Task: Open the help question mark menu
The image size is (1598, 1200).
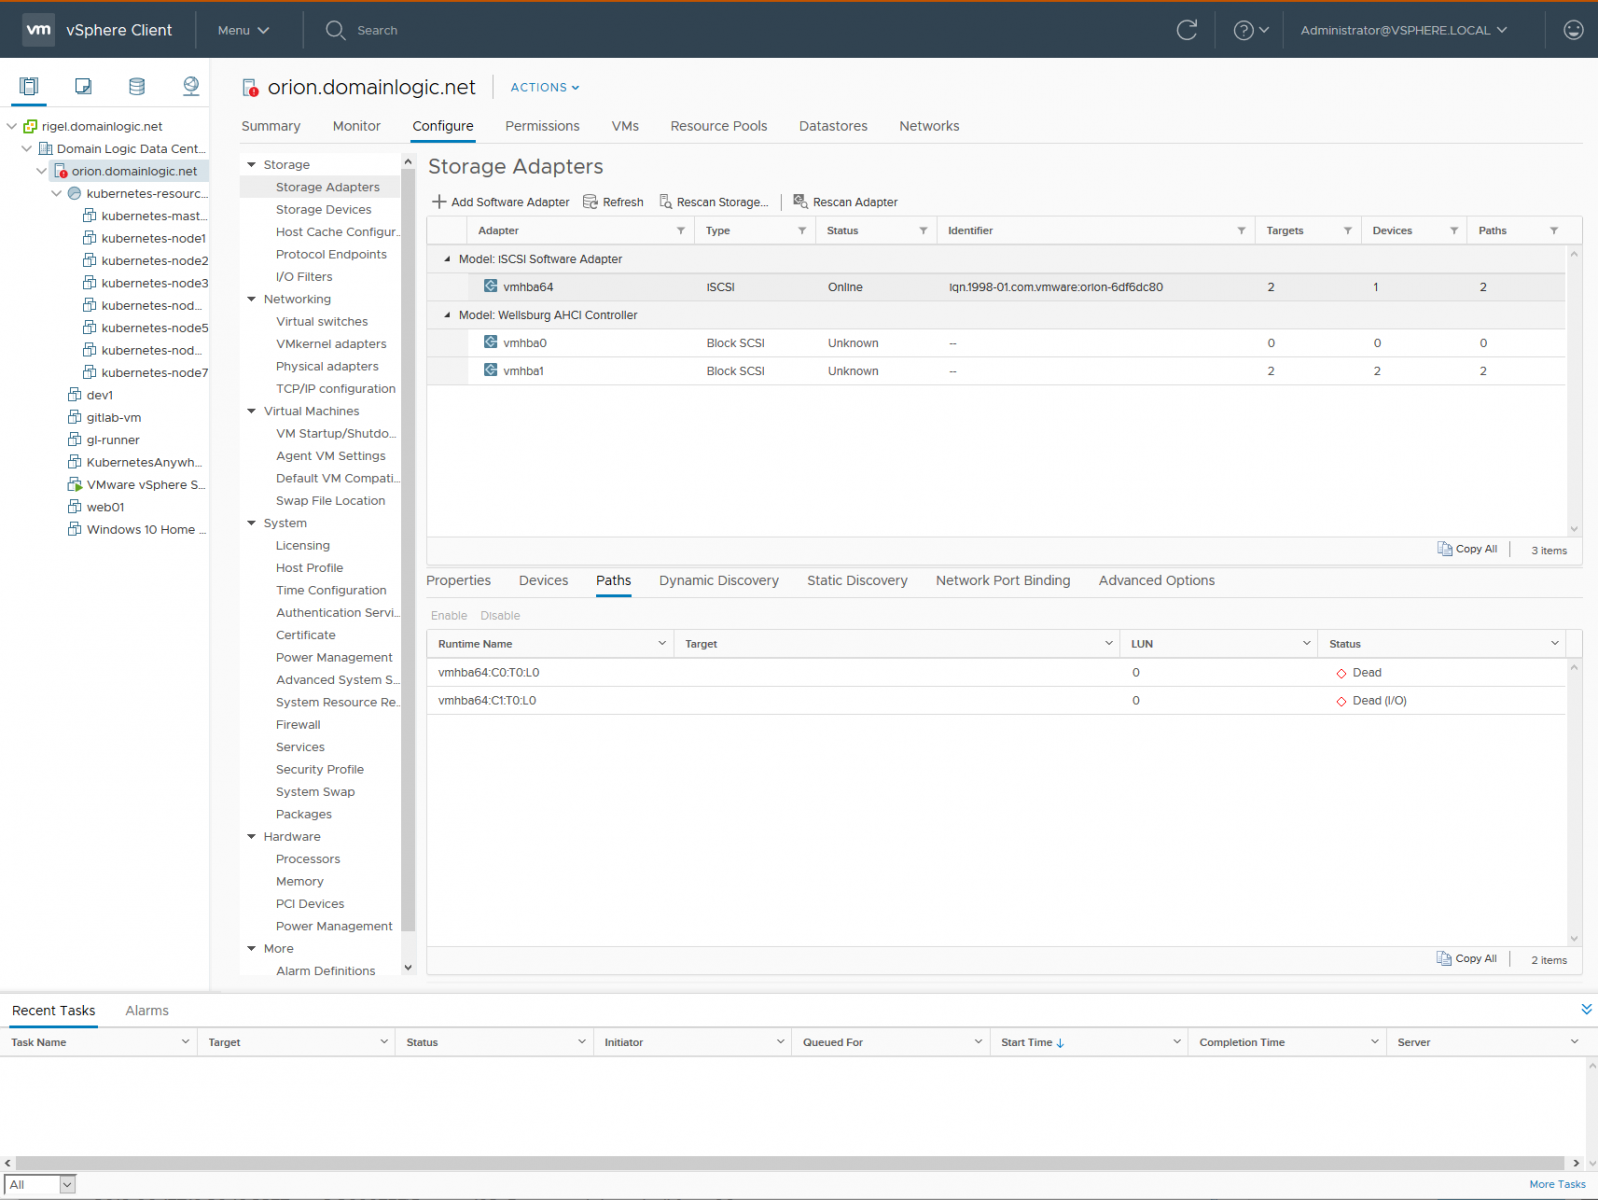Action: coord(1251,30)
